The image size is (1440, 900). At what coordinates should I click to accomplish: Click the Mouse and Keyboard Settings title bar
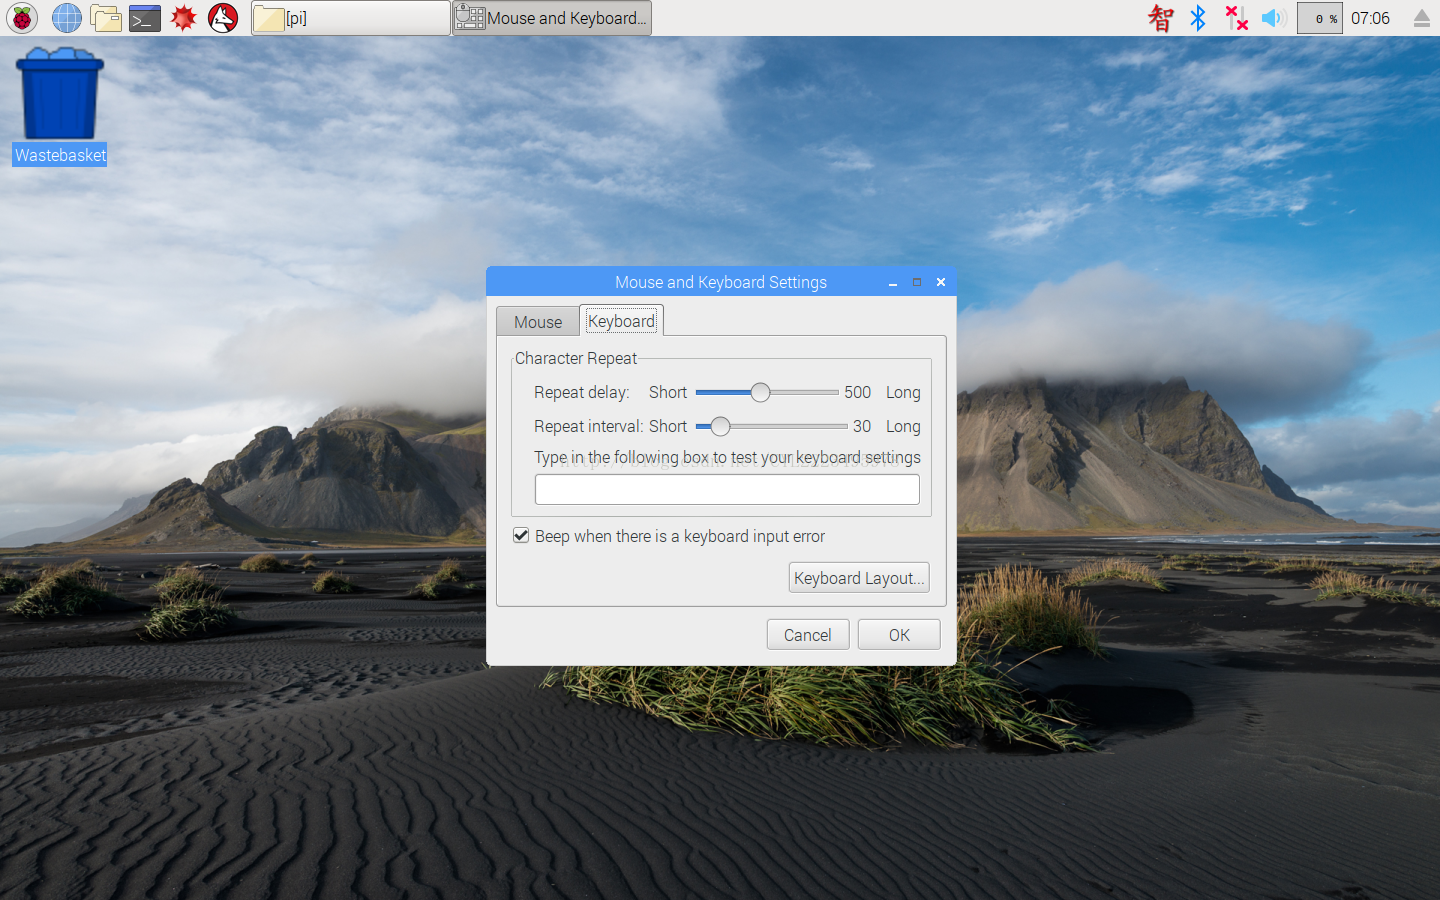tap(721, 282)
